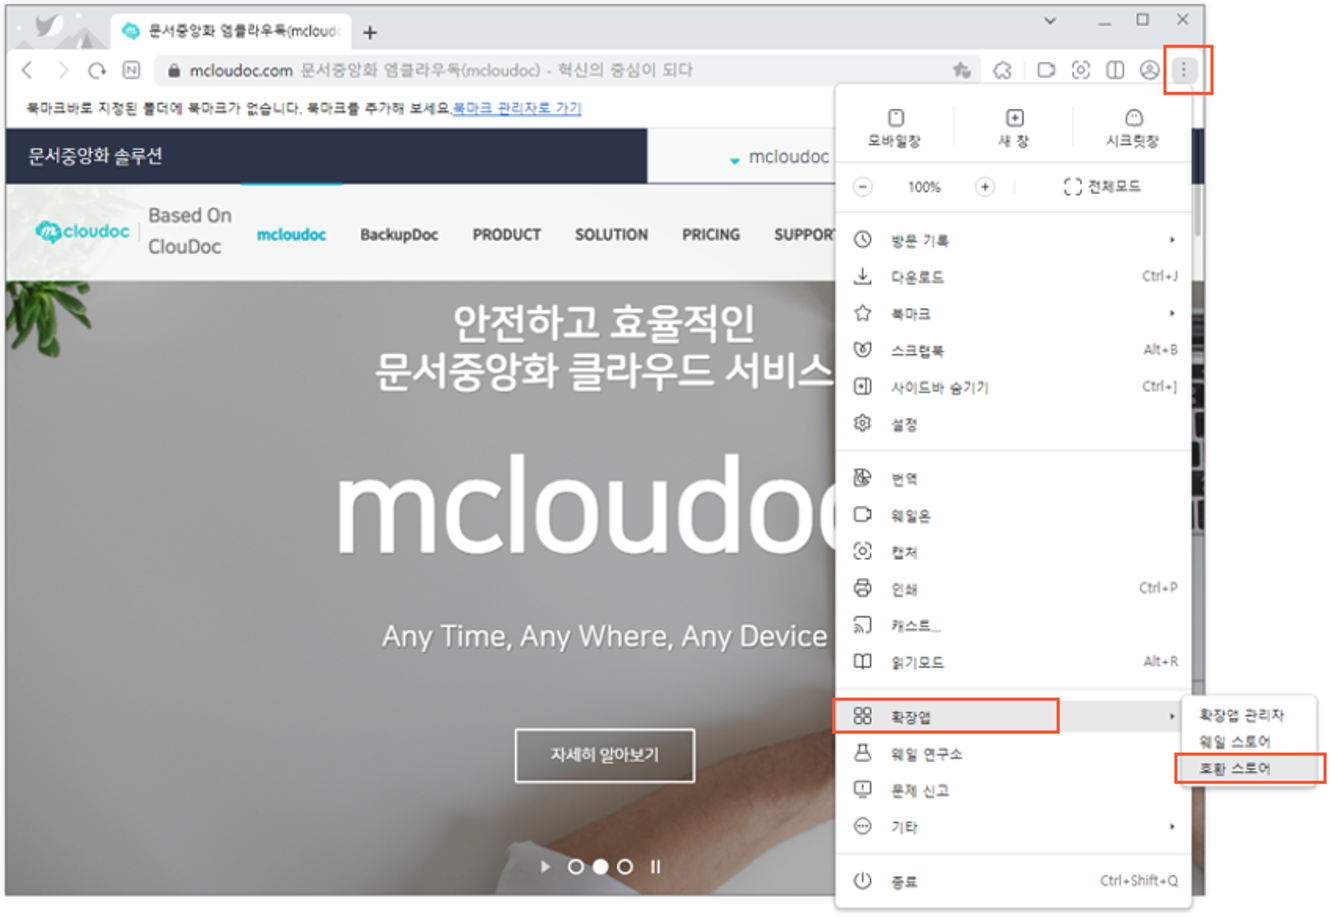Image resolution: width=1335 pixels, height=918 pixels.
Task: Open the tab search chevron in title bar
Action: pyautogui.click(x=1050, y=20)
